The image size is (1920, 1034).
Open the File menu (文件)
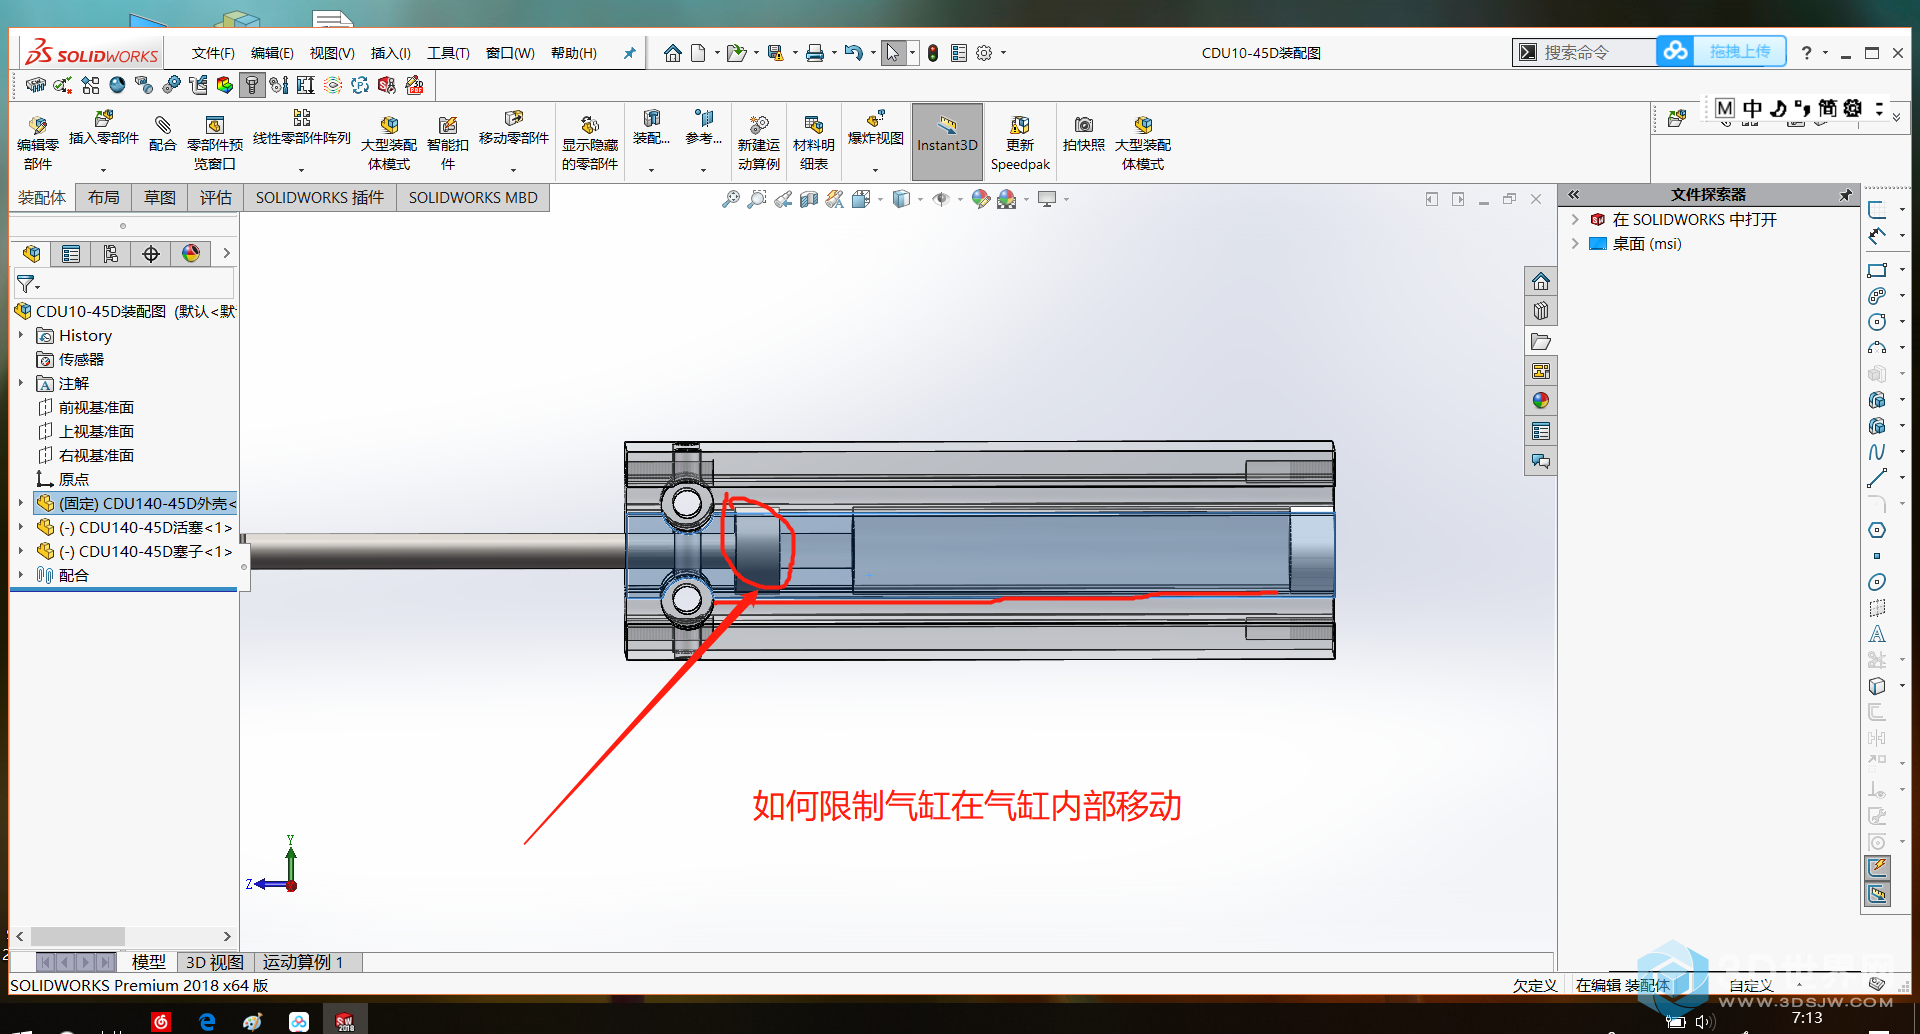[213, 53]
